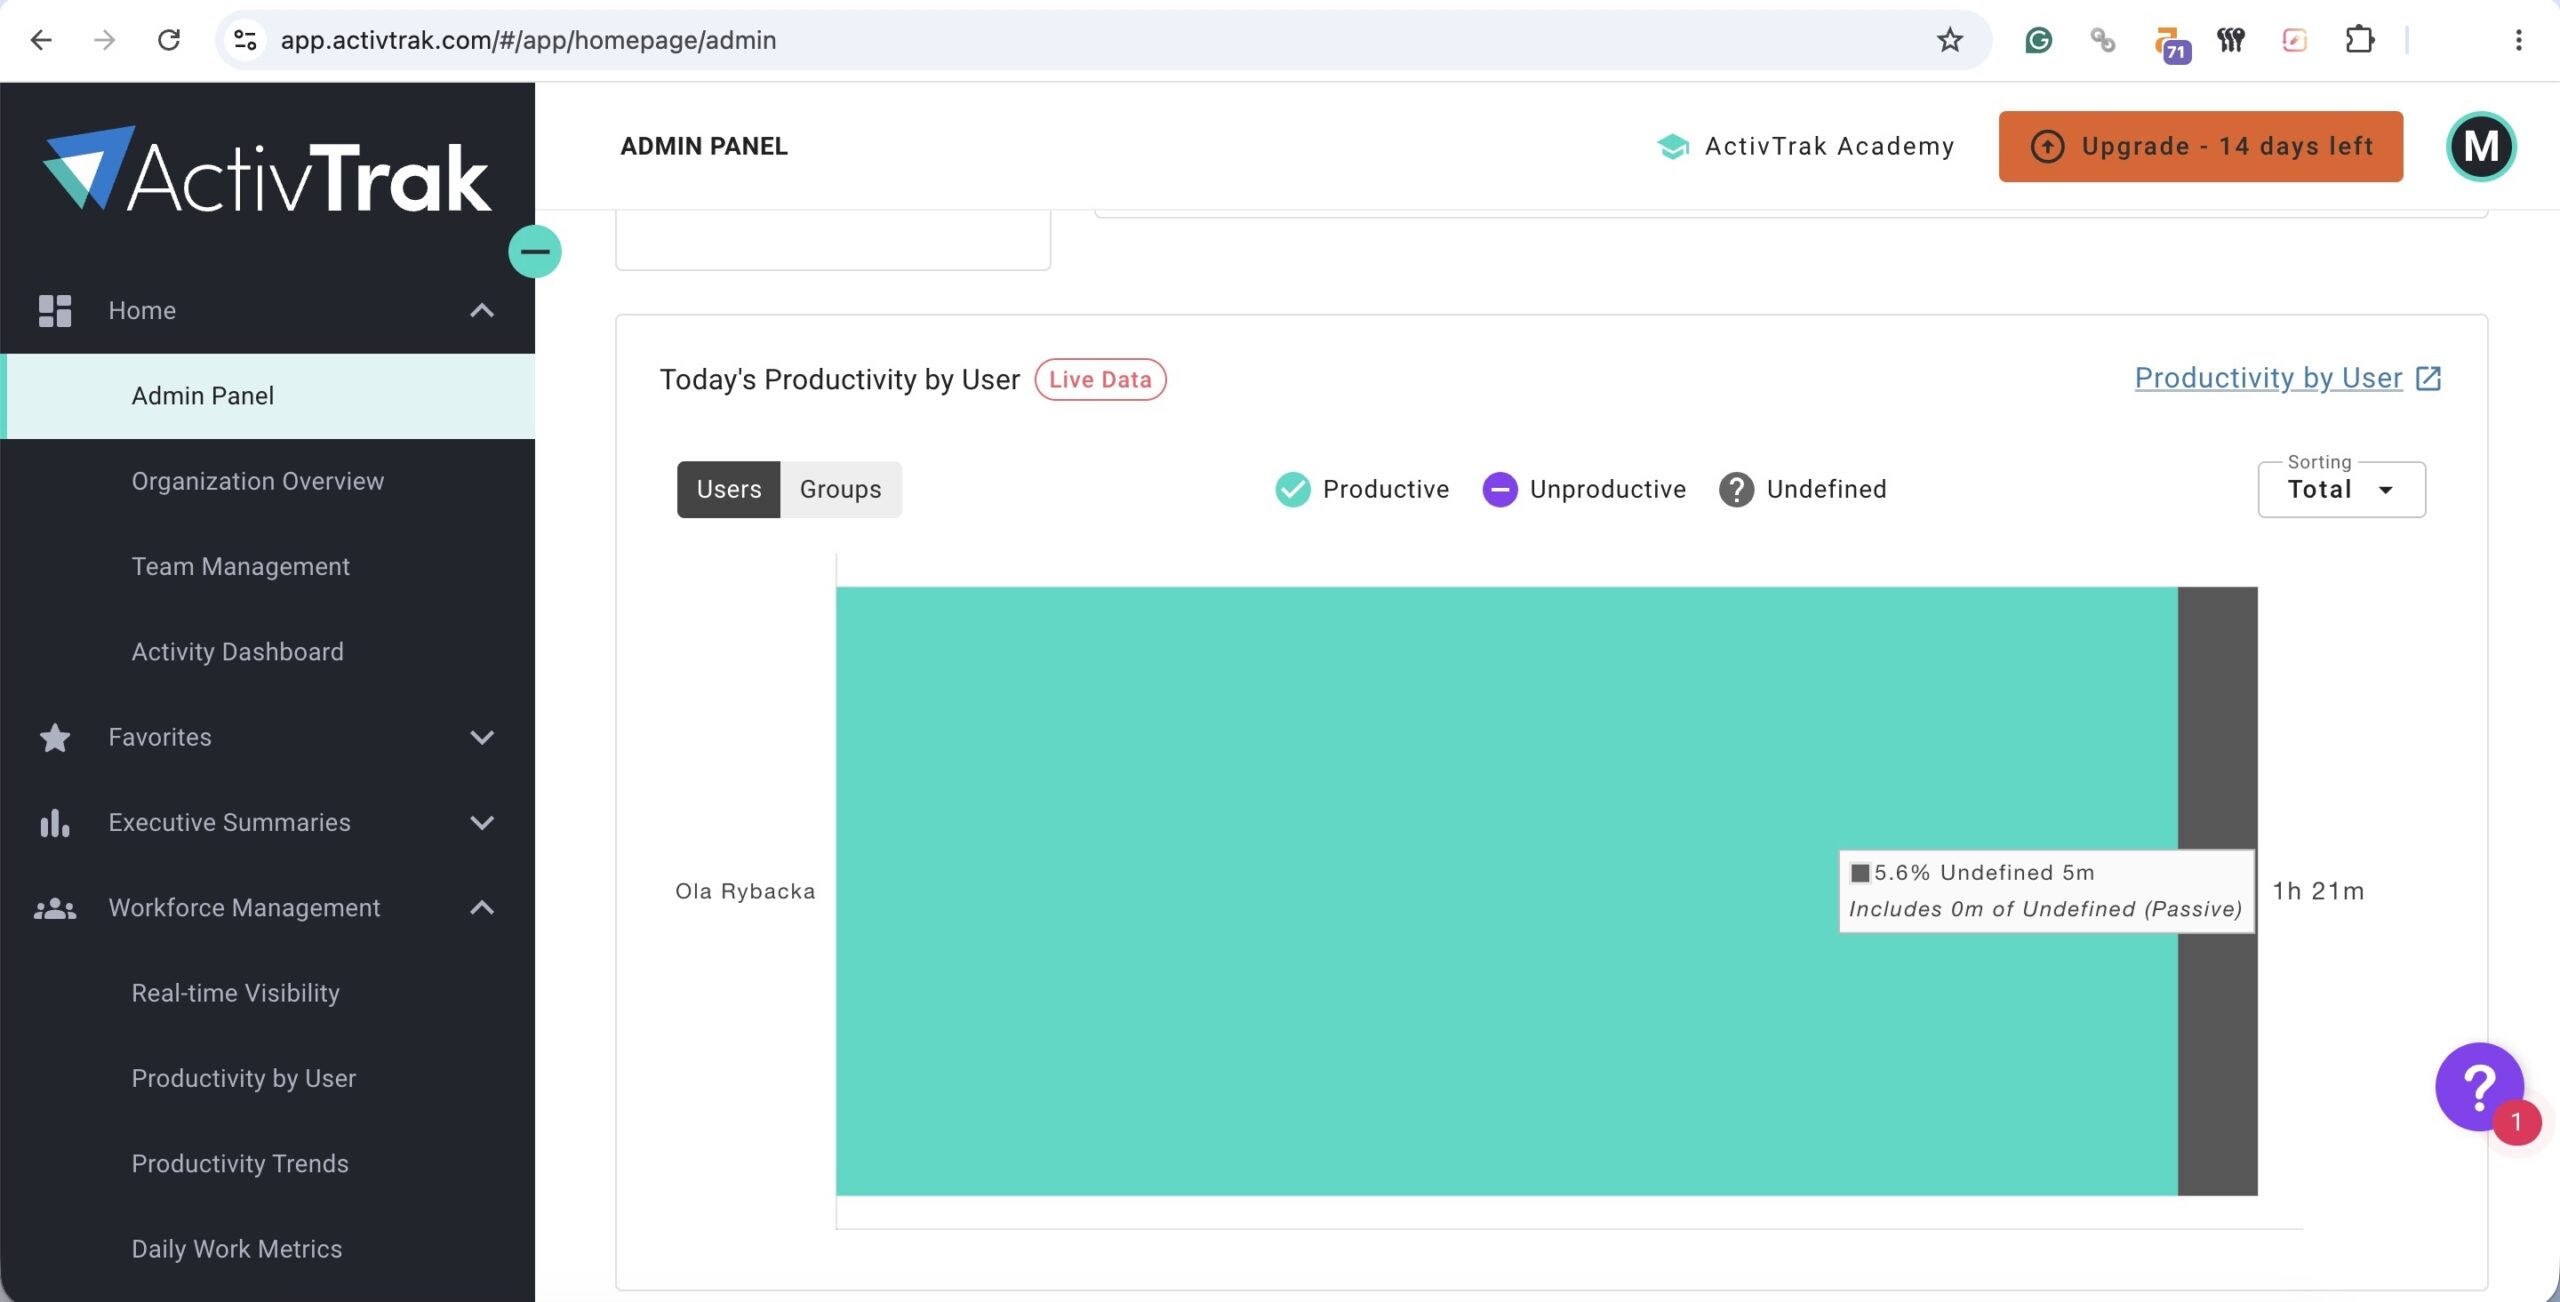Collapse the Workforce Management chevron
Screen dimensions: 2560x1302
coord(482,909)
